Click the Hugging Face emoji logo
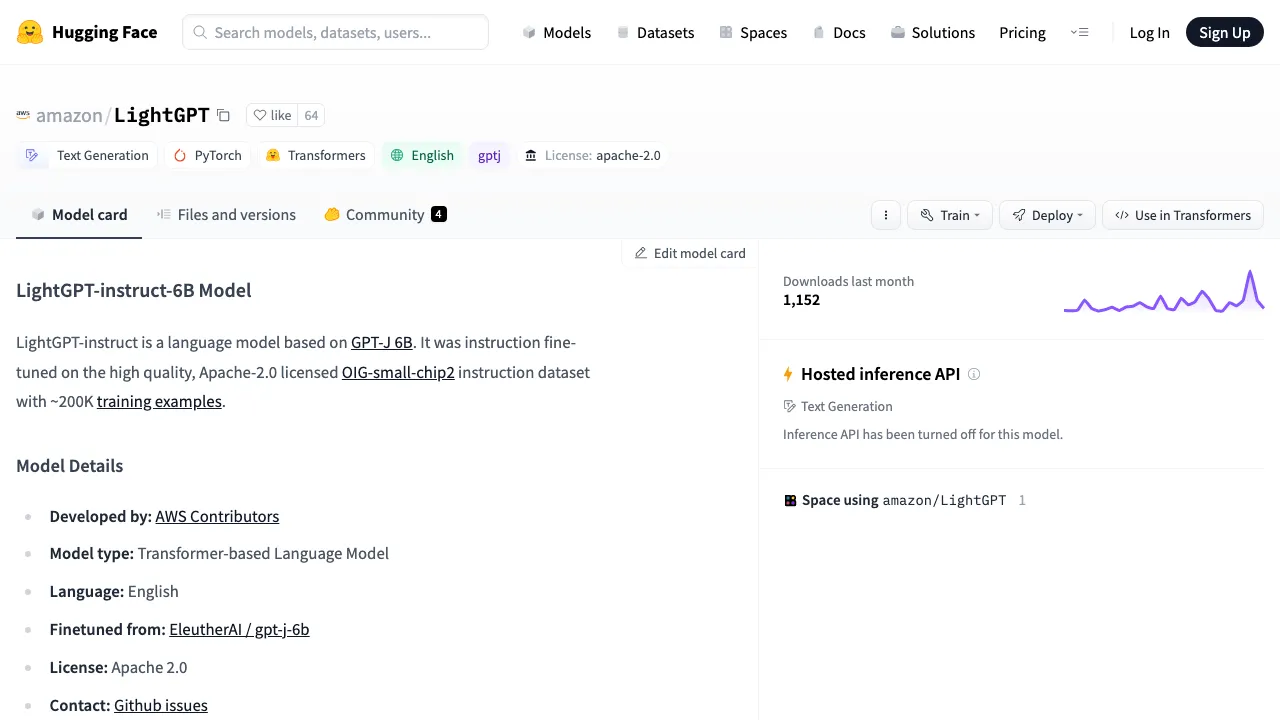 (30, 32)
